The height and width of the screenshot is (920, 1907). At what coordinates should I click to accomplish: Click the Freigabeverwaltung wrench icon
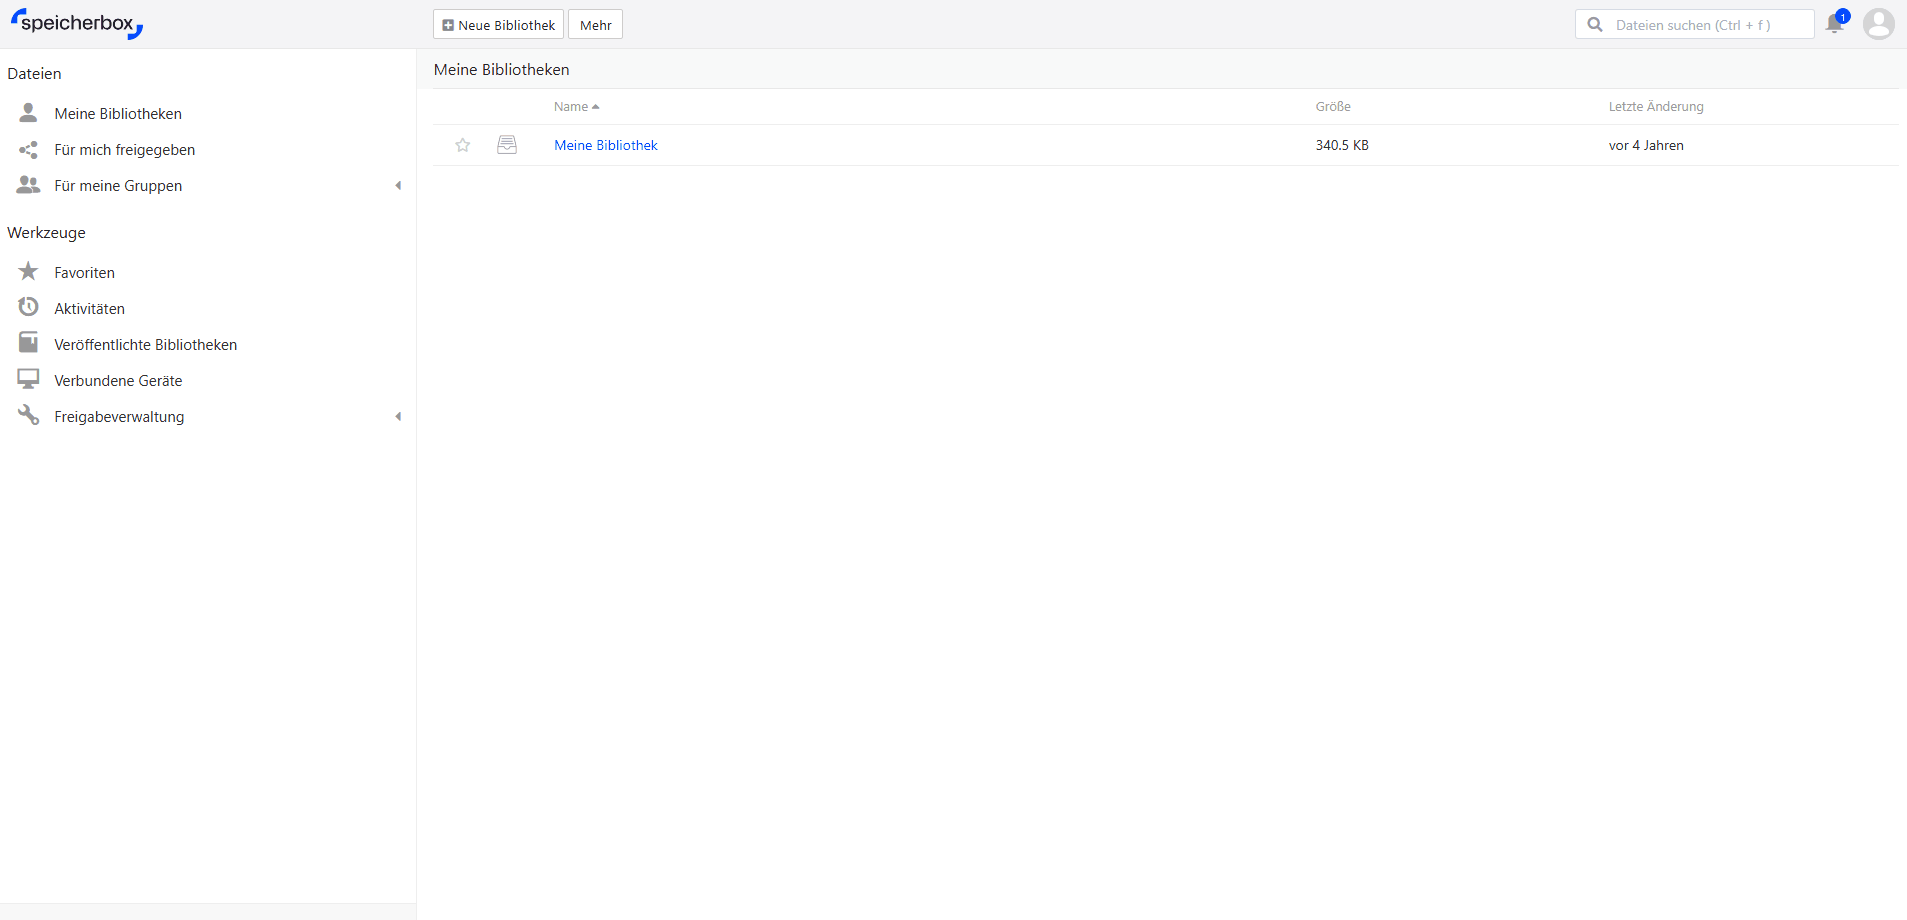(x=28, y=415)
